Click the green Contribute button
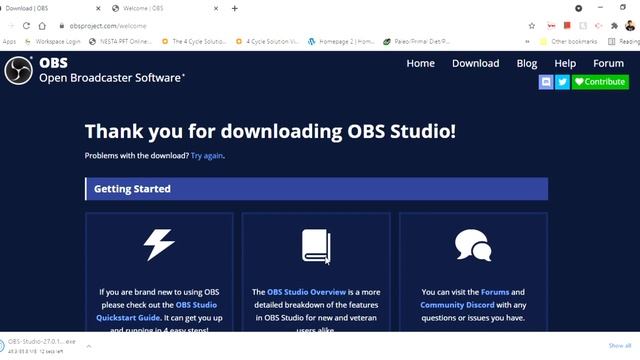This screenshot has height=360, width=640. [x=600, y=82]
